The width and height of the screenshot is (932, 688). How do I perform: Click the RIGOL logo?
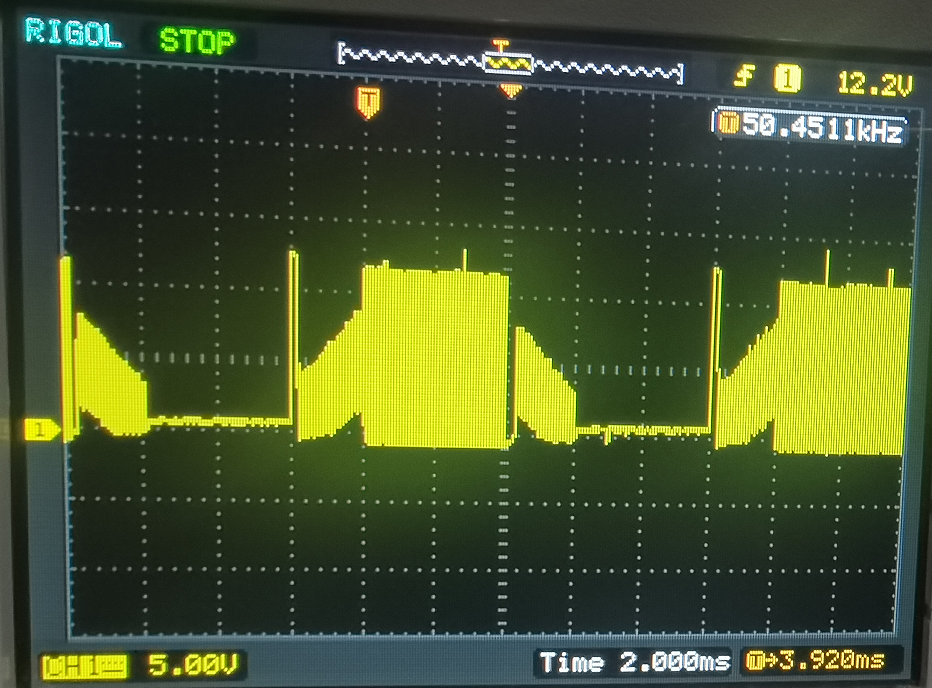73,33
